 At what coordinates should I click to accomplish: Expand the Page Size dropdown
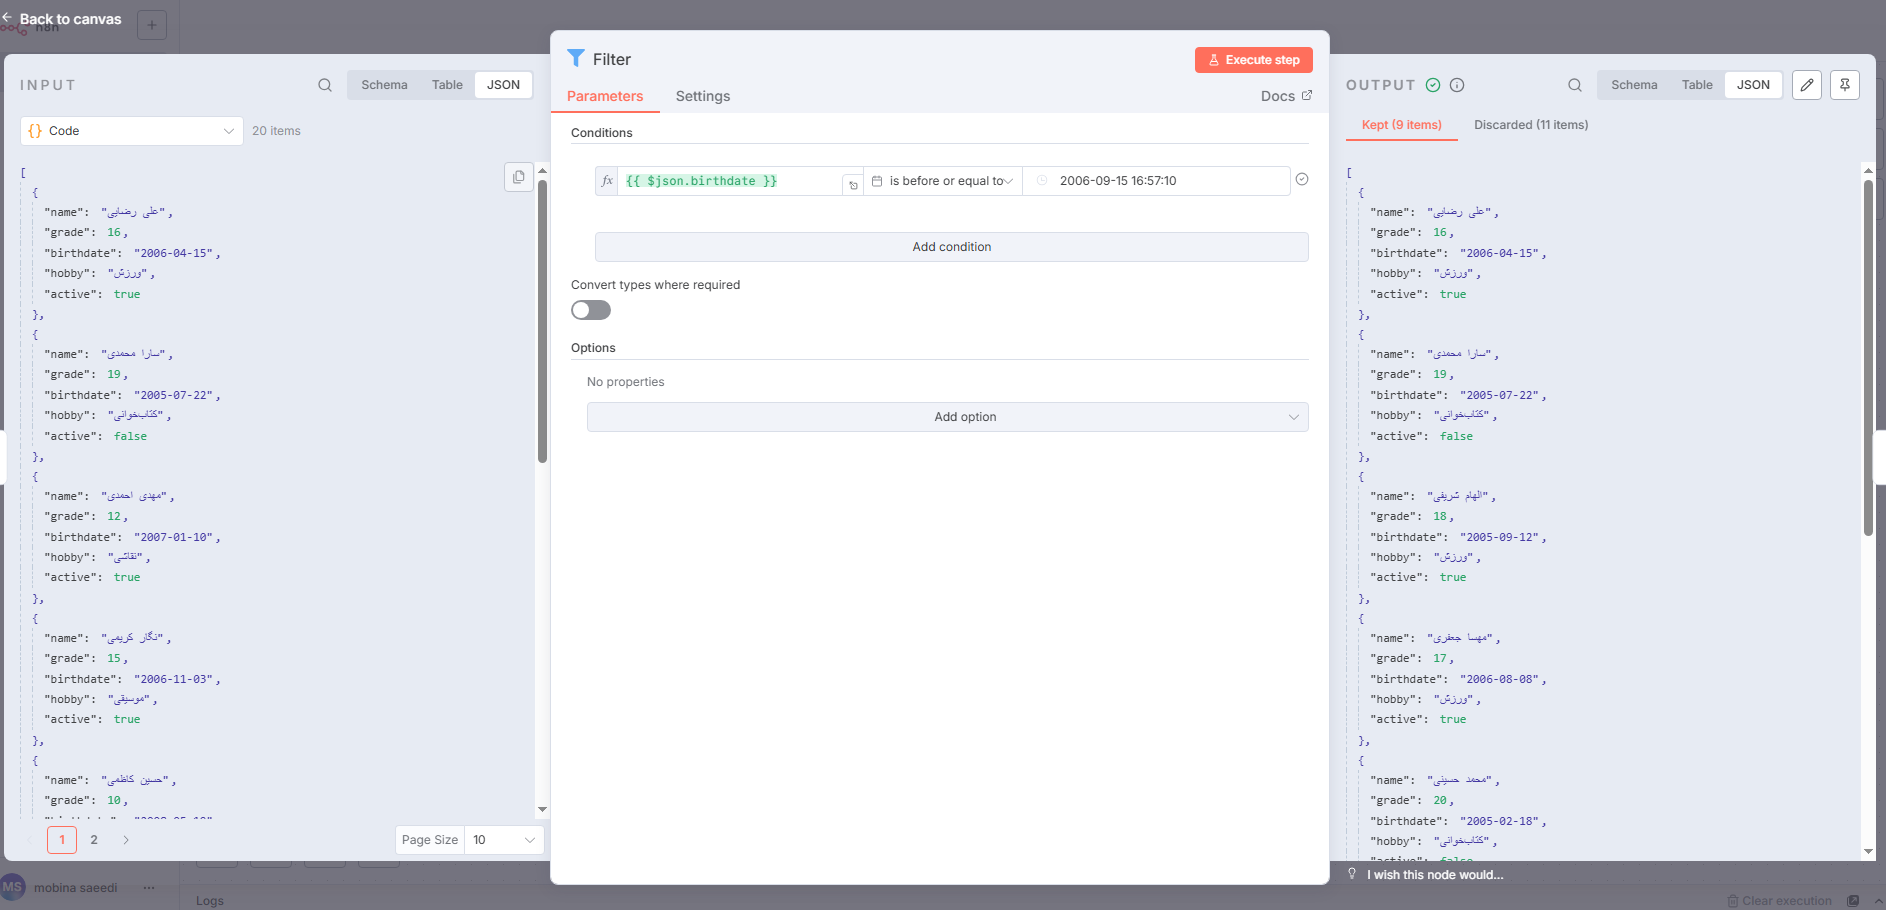pyautogui.click(x=504, y=840)
